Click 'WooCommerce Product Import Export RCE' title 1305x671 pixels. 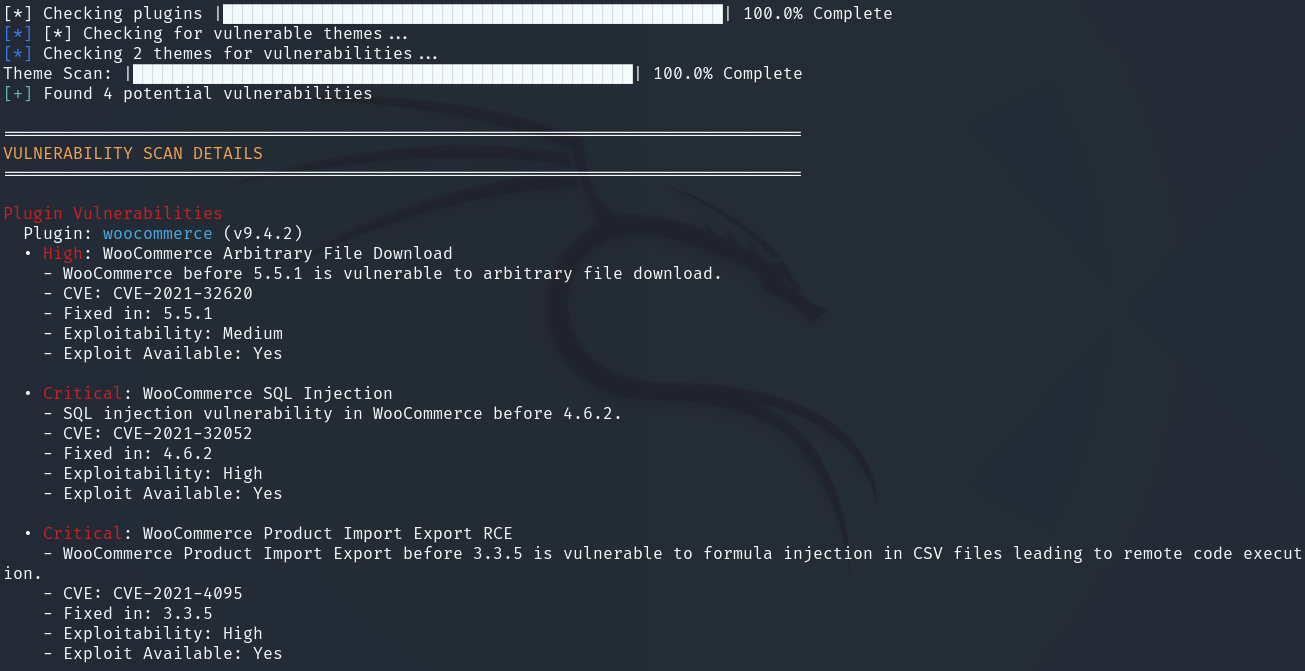click(x=328, y=534)
